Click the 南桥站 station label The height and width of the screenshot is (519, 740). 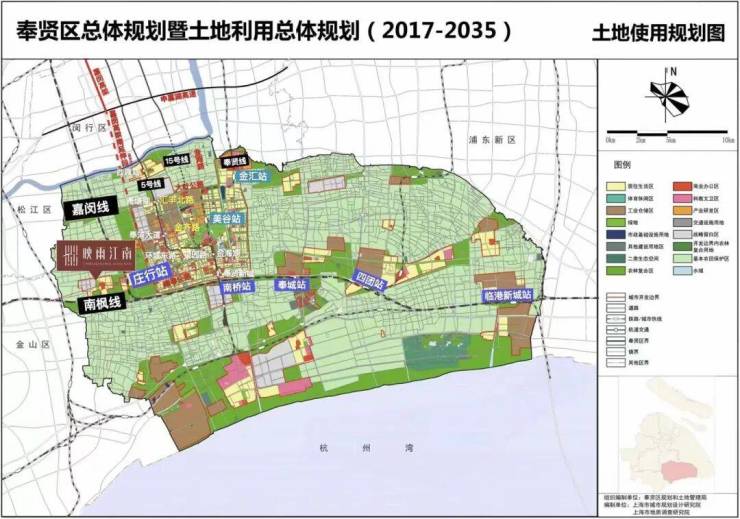238,286
